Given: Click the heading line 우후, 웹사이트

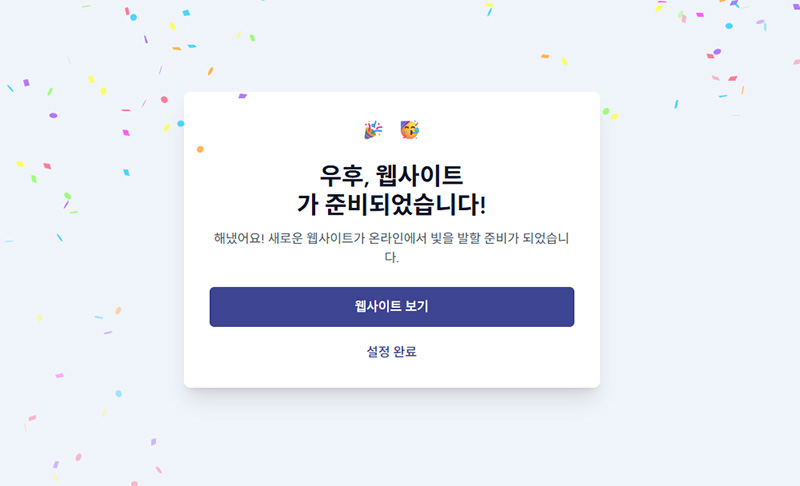Looking at the screenshot, I should coord(391,175).
